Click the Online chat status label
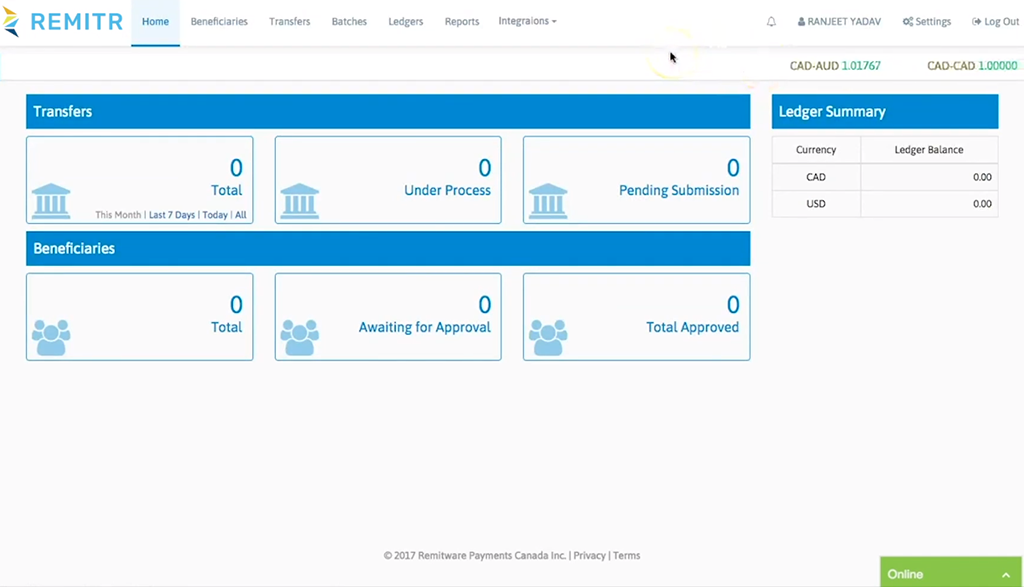Viewport: 1024px width, 587px height. pyautogui.click(x=905, y=575)
